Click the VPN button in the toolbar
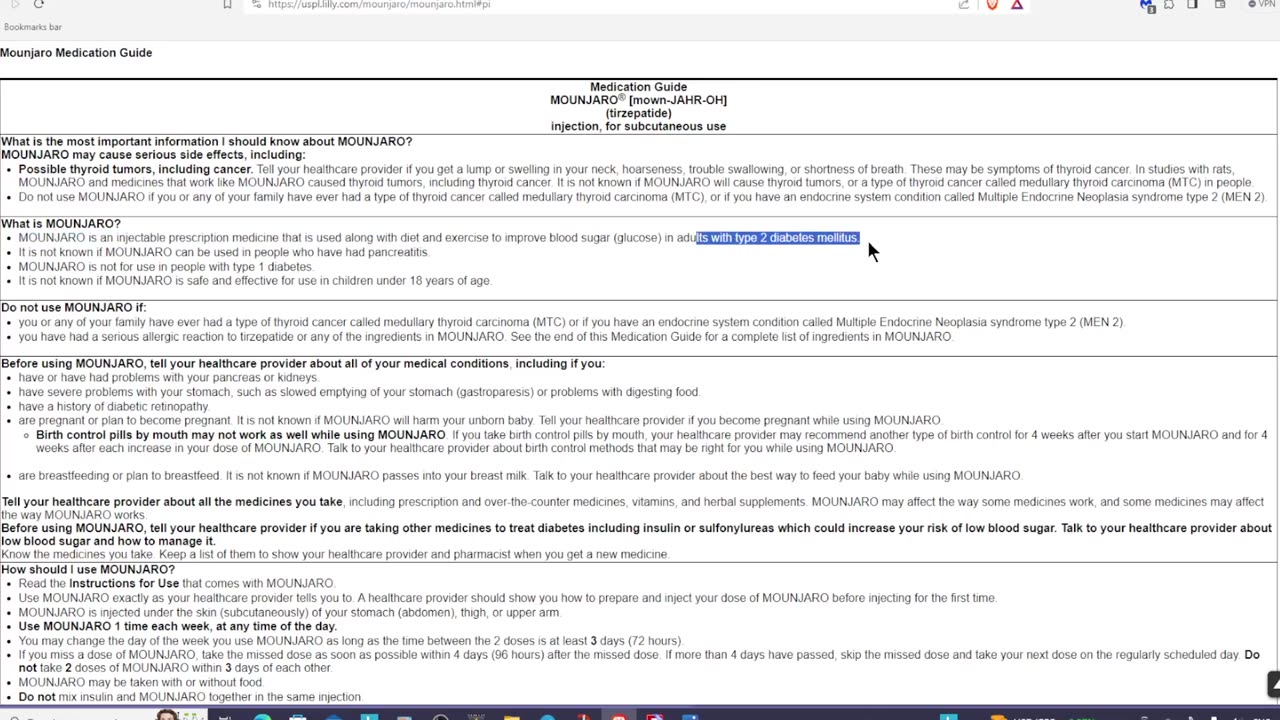The width and height of the screenshot is (1280, 720). point(1262,4)
